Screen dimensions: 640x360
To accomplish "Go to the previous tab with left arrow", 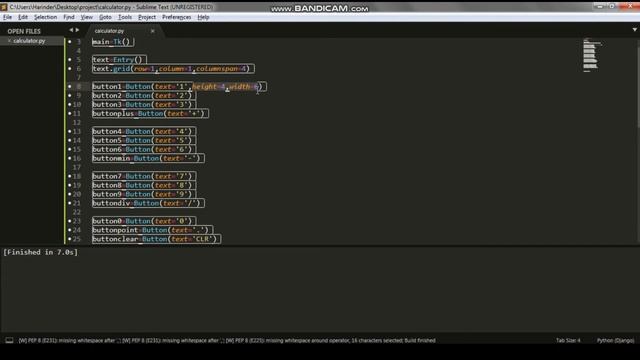I will pos(71,30).
